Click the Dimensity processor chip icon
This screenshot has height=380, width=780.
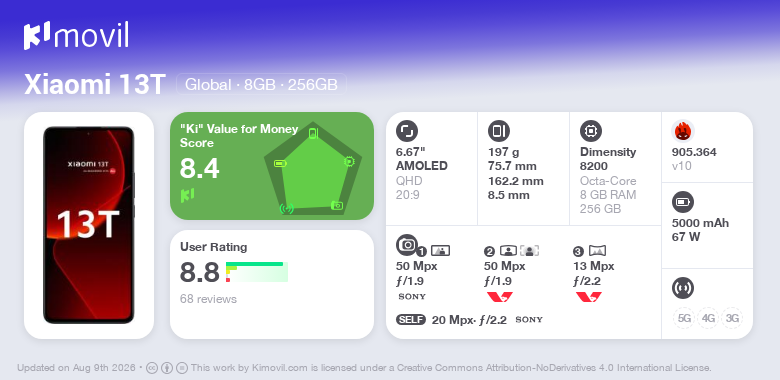tap(590, 131)
